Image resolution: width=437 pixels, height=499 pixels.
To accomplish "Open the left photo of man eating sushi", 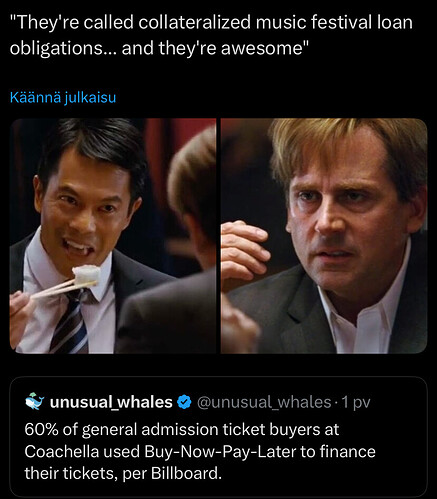I will (x=113, y=236).
